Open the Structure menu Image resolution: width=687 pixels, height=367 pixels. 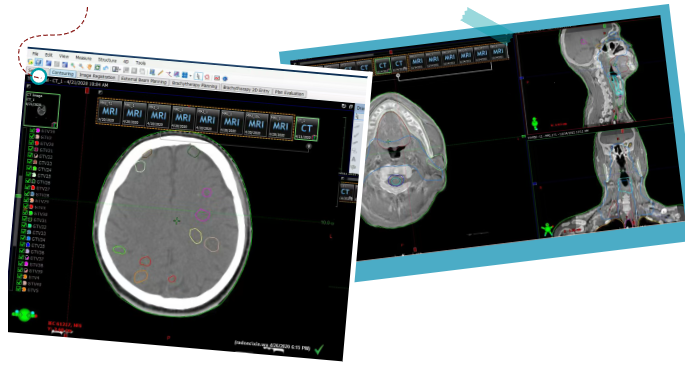(107, 60)
